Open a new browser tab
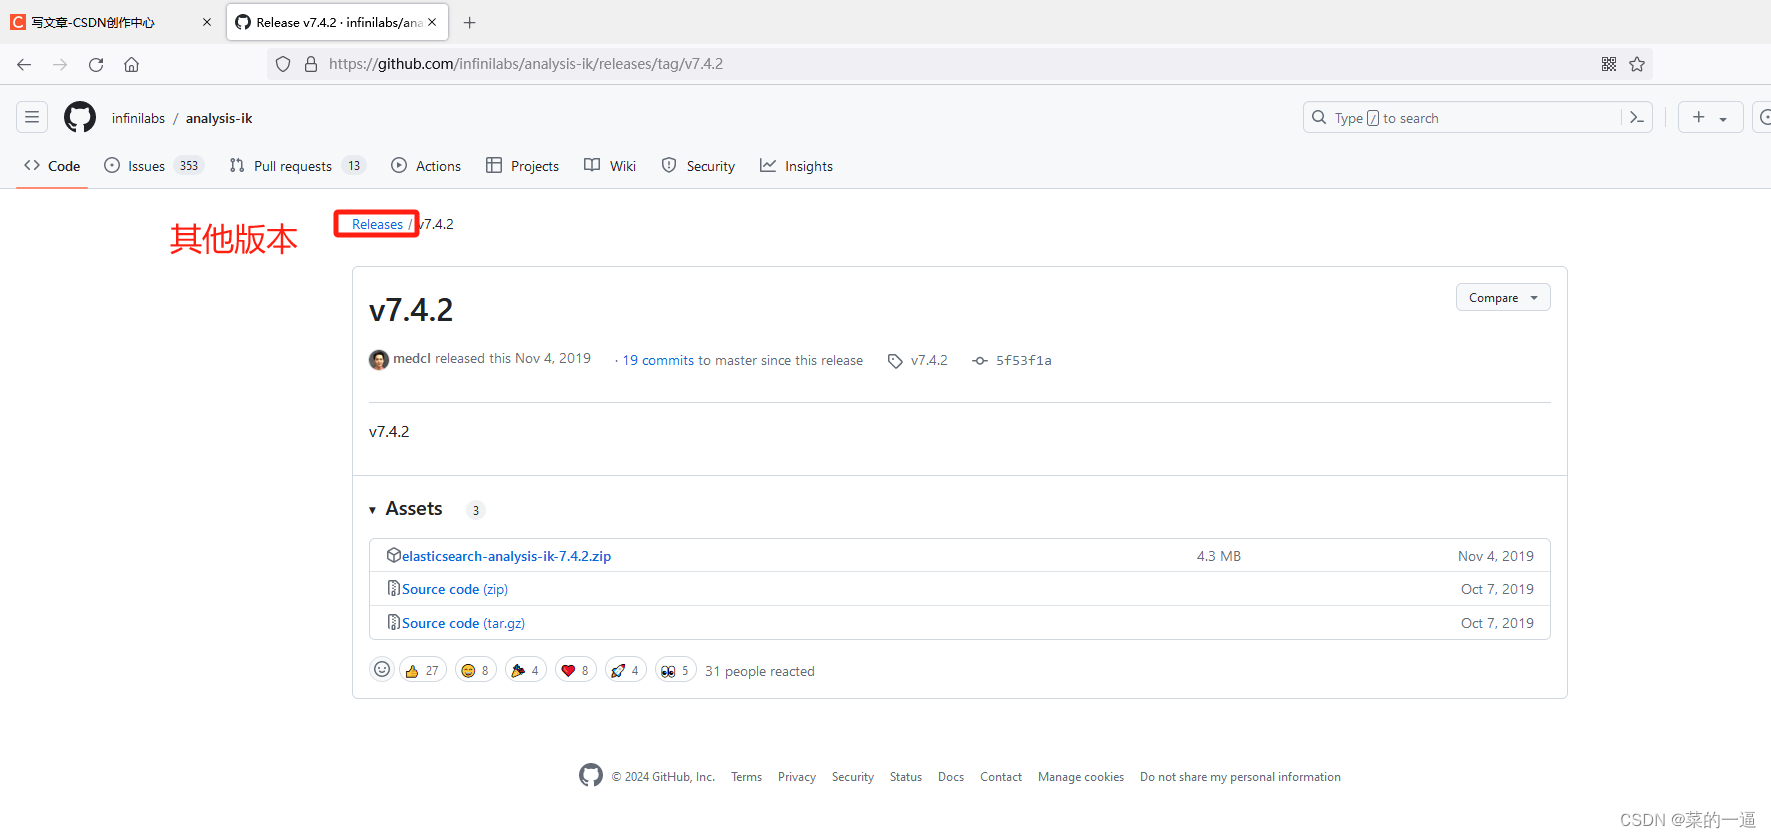The image size is (1771, 838). click(x=469, y=22)
